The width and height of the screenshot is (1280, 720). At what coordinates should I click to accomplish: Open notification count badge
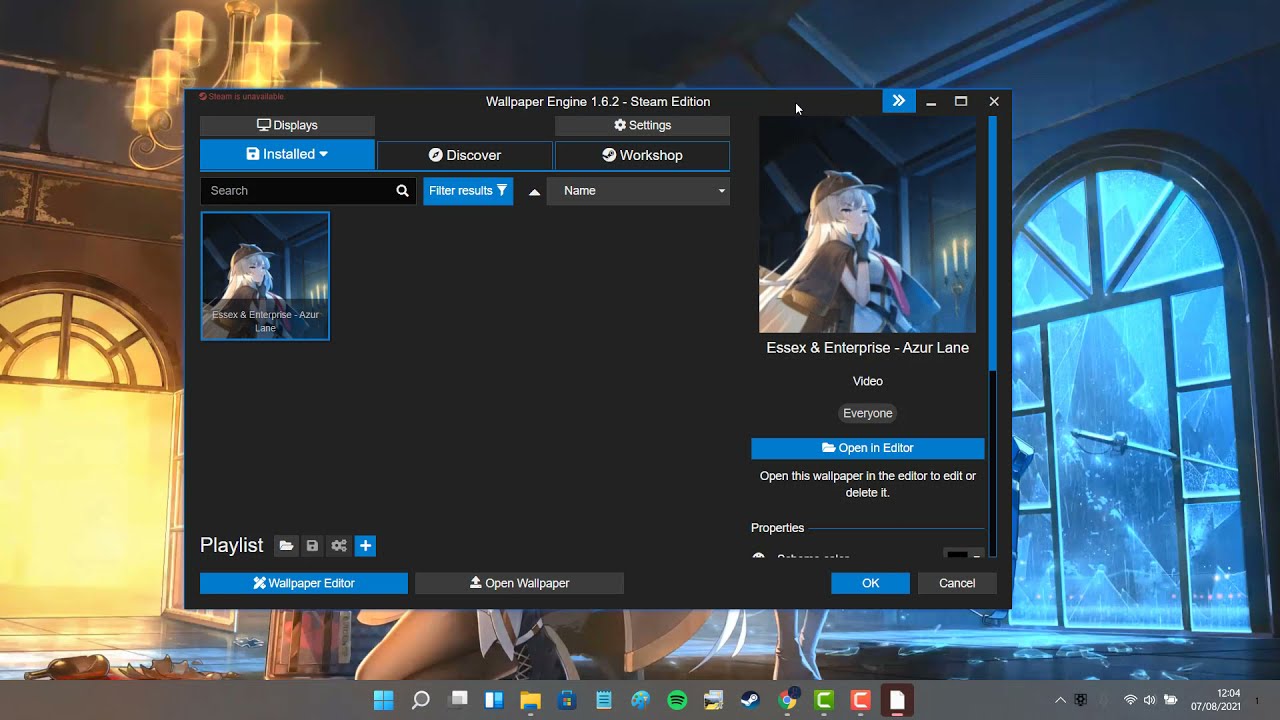pyautogui.click(x=1257, y=701)
